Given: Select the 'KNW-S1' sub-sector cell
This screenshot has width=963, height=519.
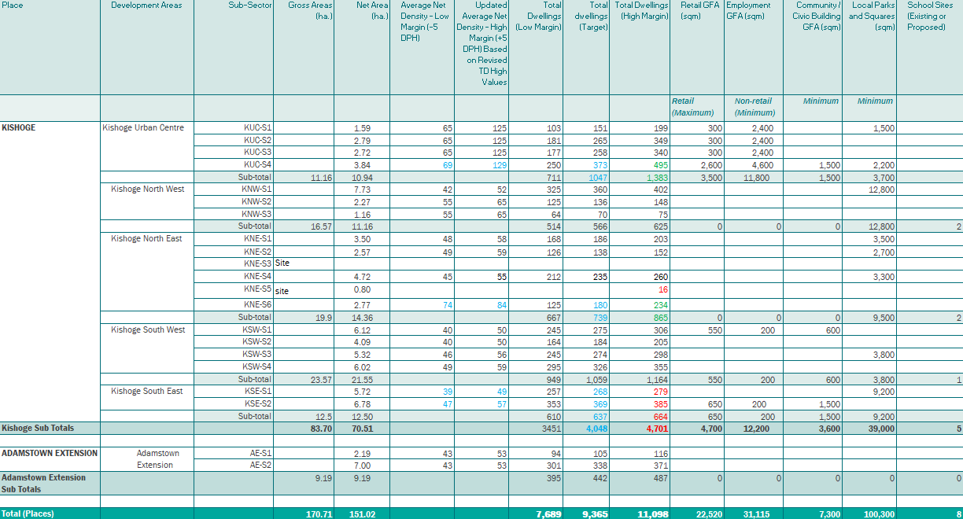Looking at the screenshot, I should 256,189.
